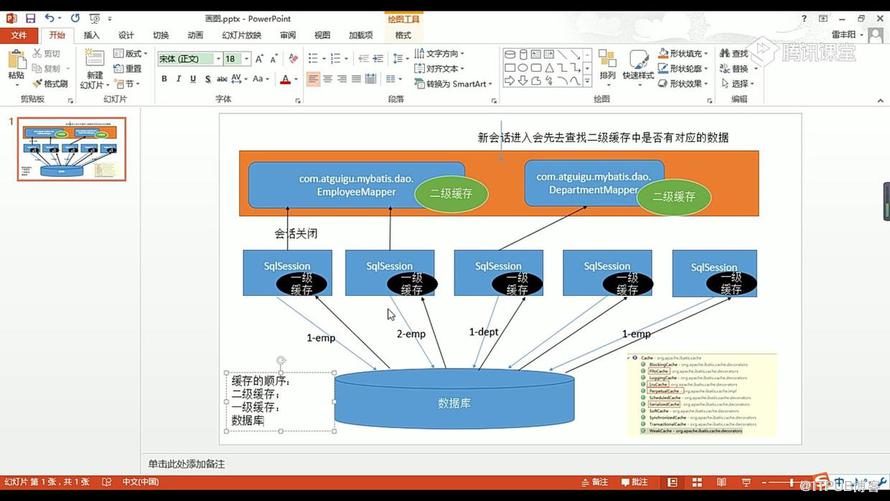Select the down block arrow shape

523,81
